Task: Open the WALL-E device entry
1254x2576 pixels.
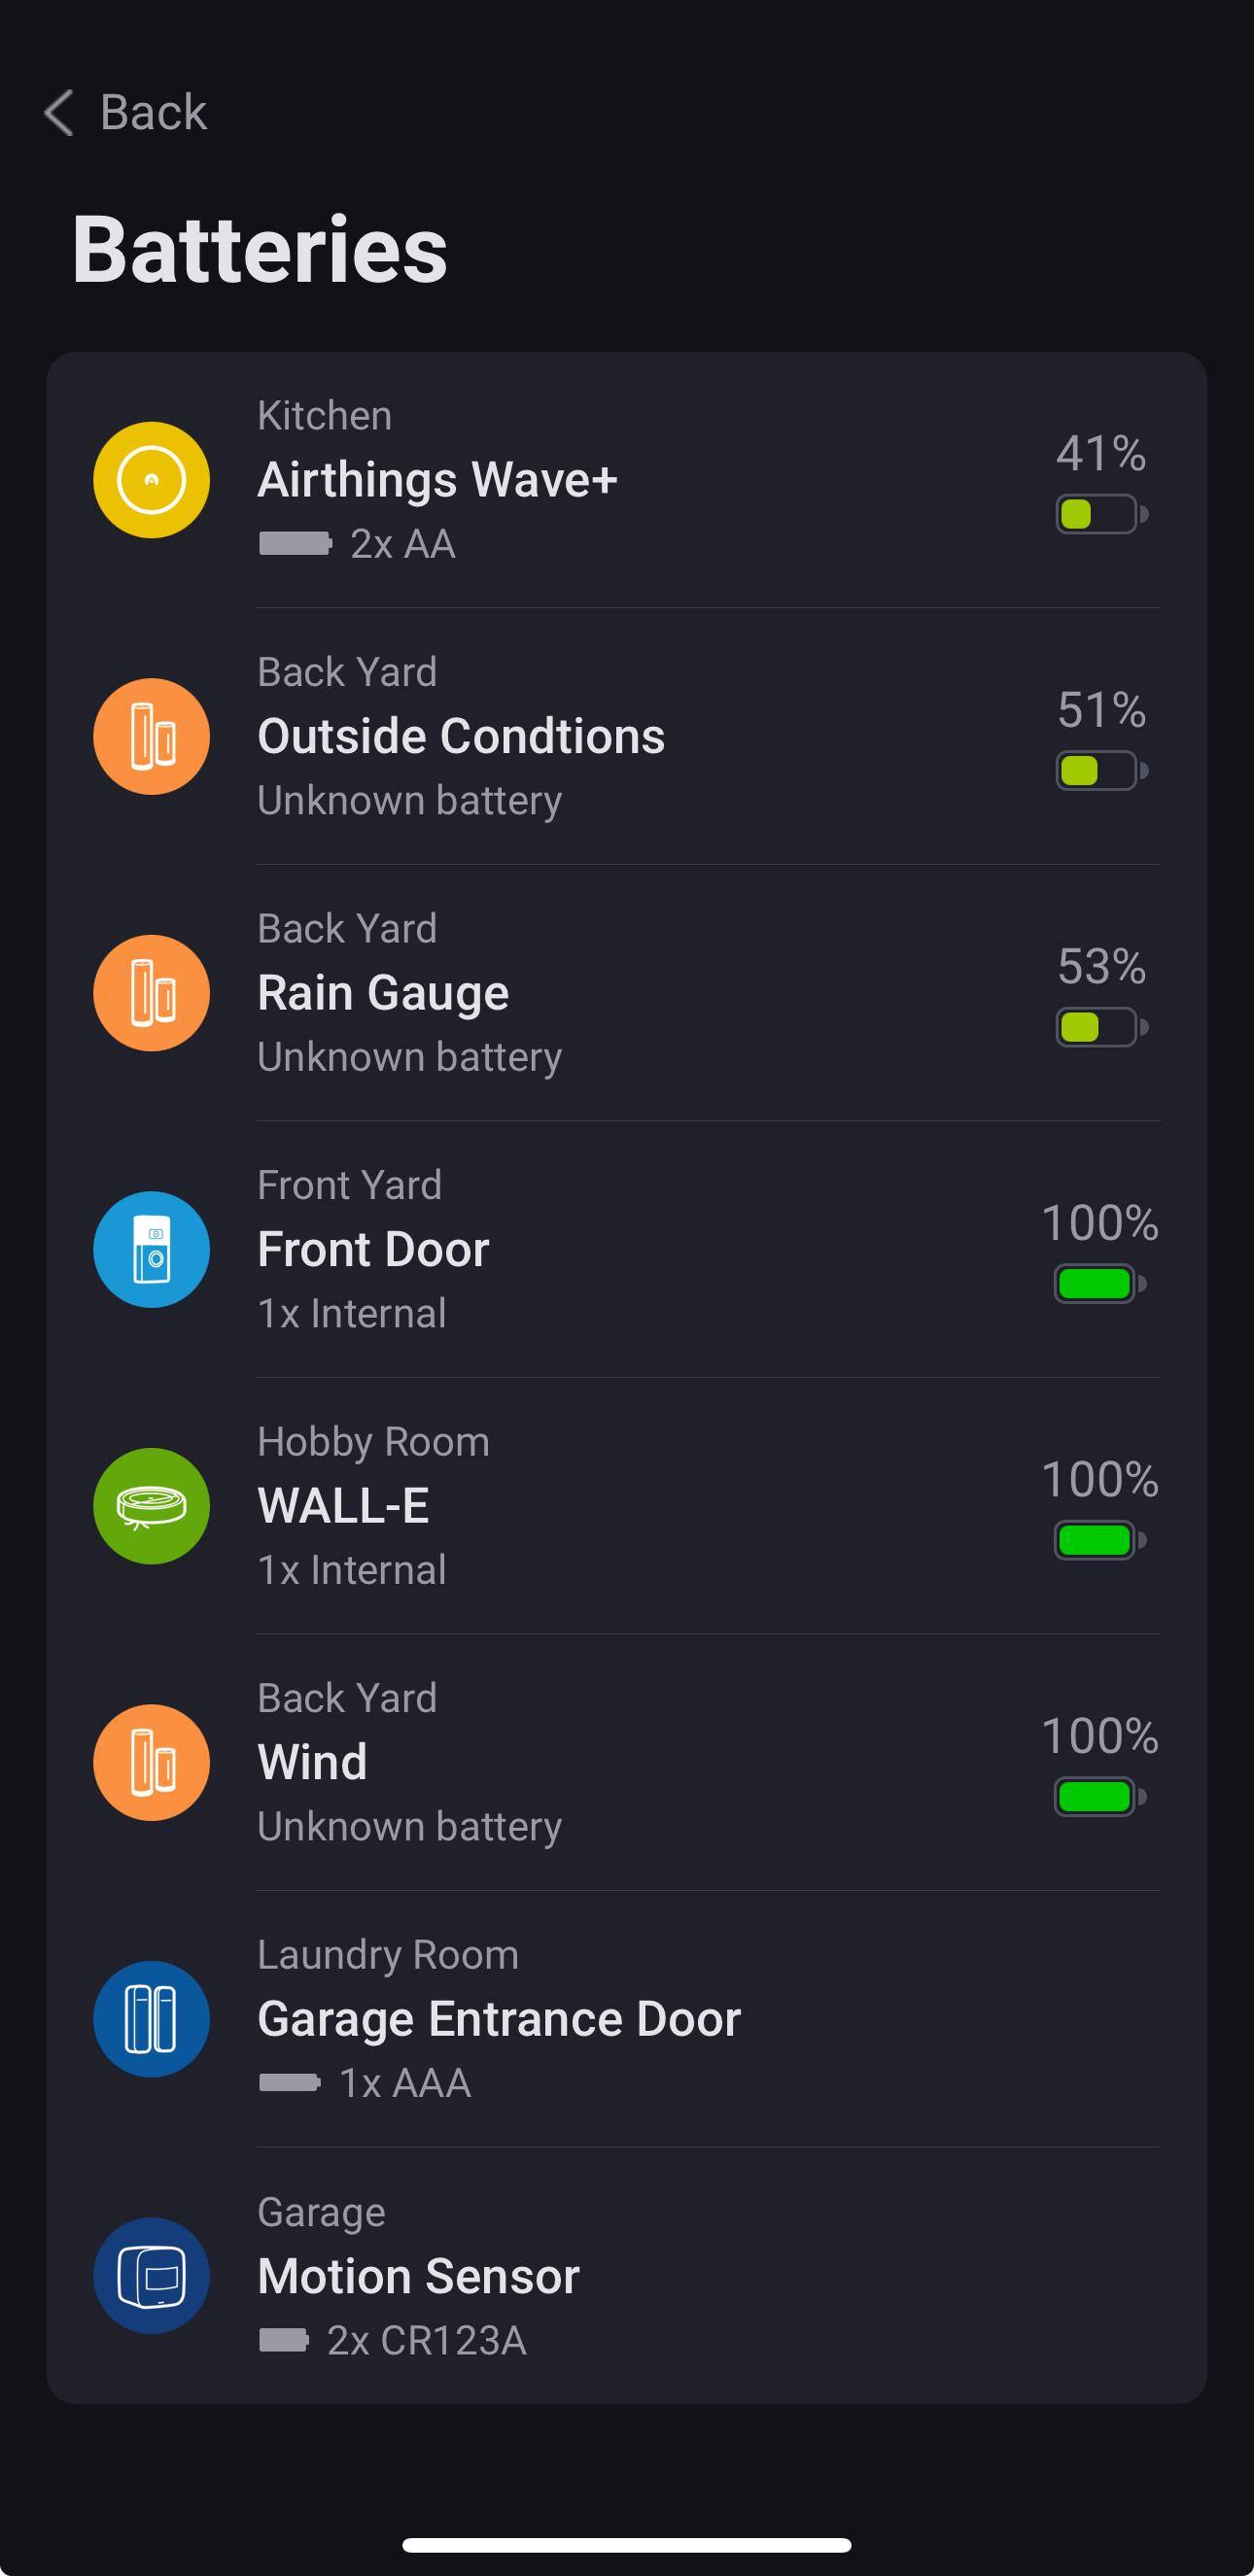Action: (x=343, y=1506)
